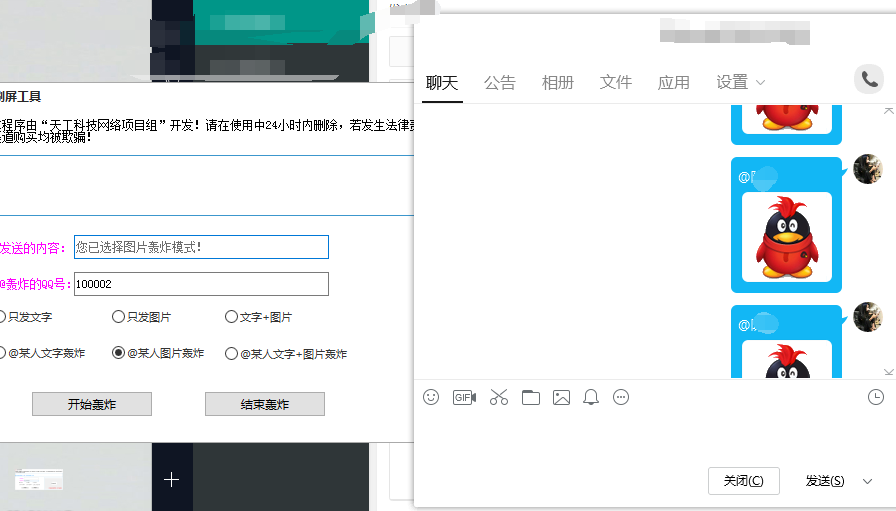Click the 开始轰炸 button
The height and width of the screenshot is (511, 896).
click(x=92, y=404)
